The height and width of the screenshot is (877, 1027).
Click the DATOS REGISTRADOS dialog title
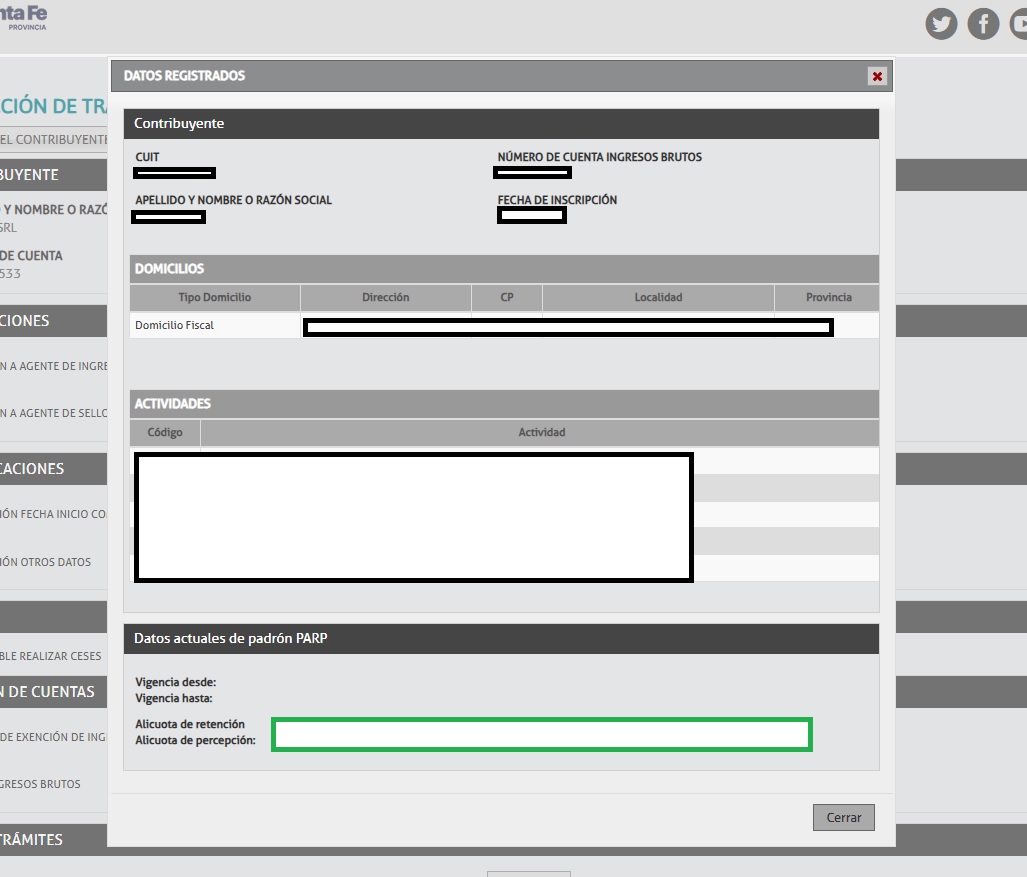point(184,76)
